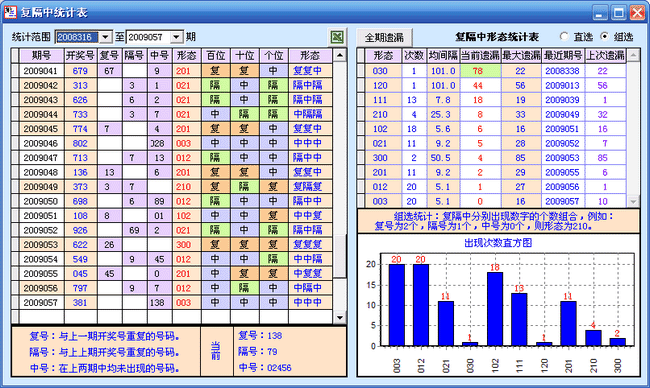Select the 直选 radio button
650x388 pixels.
point(564,36)
